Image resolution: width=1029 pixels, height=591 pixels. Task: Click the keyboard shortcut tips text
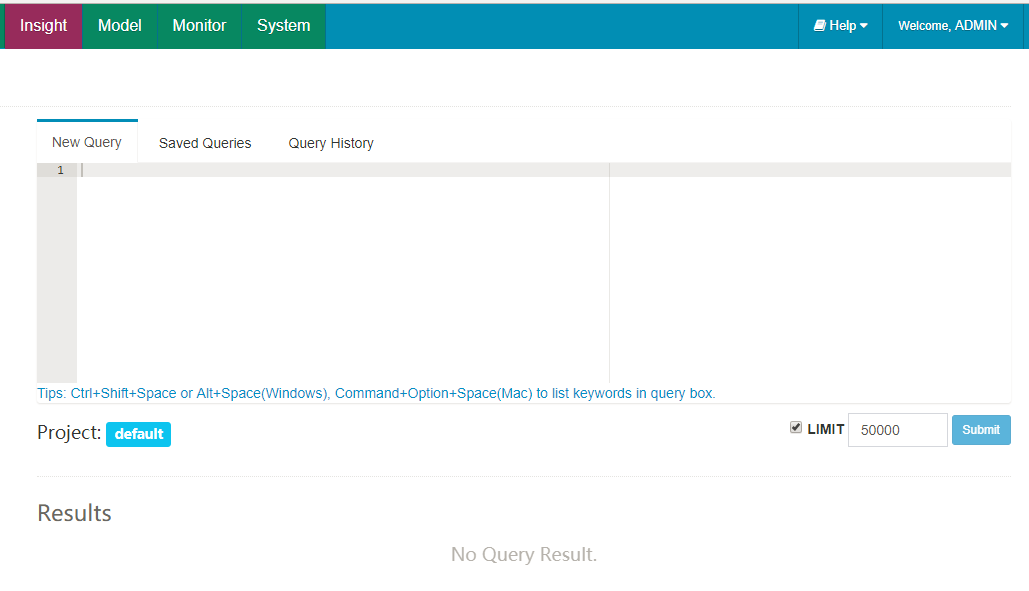(x=376, y=393)
